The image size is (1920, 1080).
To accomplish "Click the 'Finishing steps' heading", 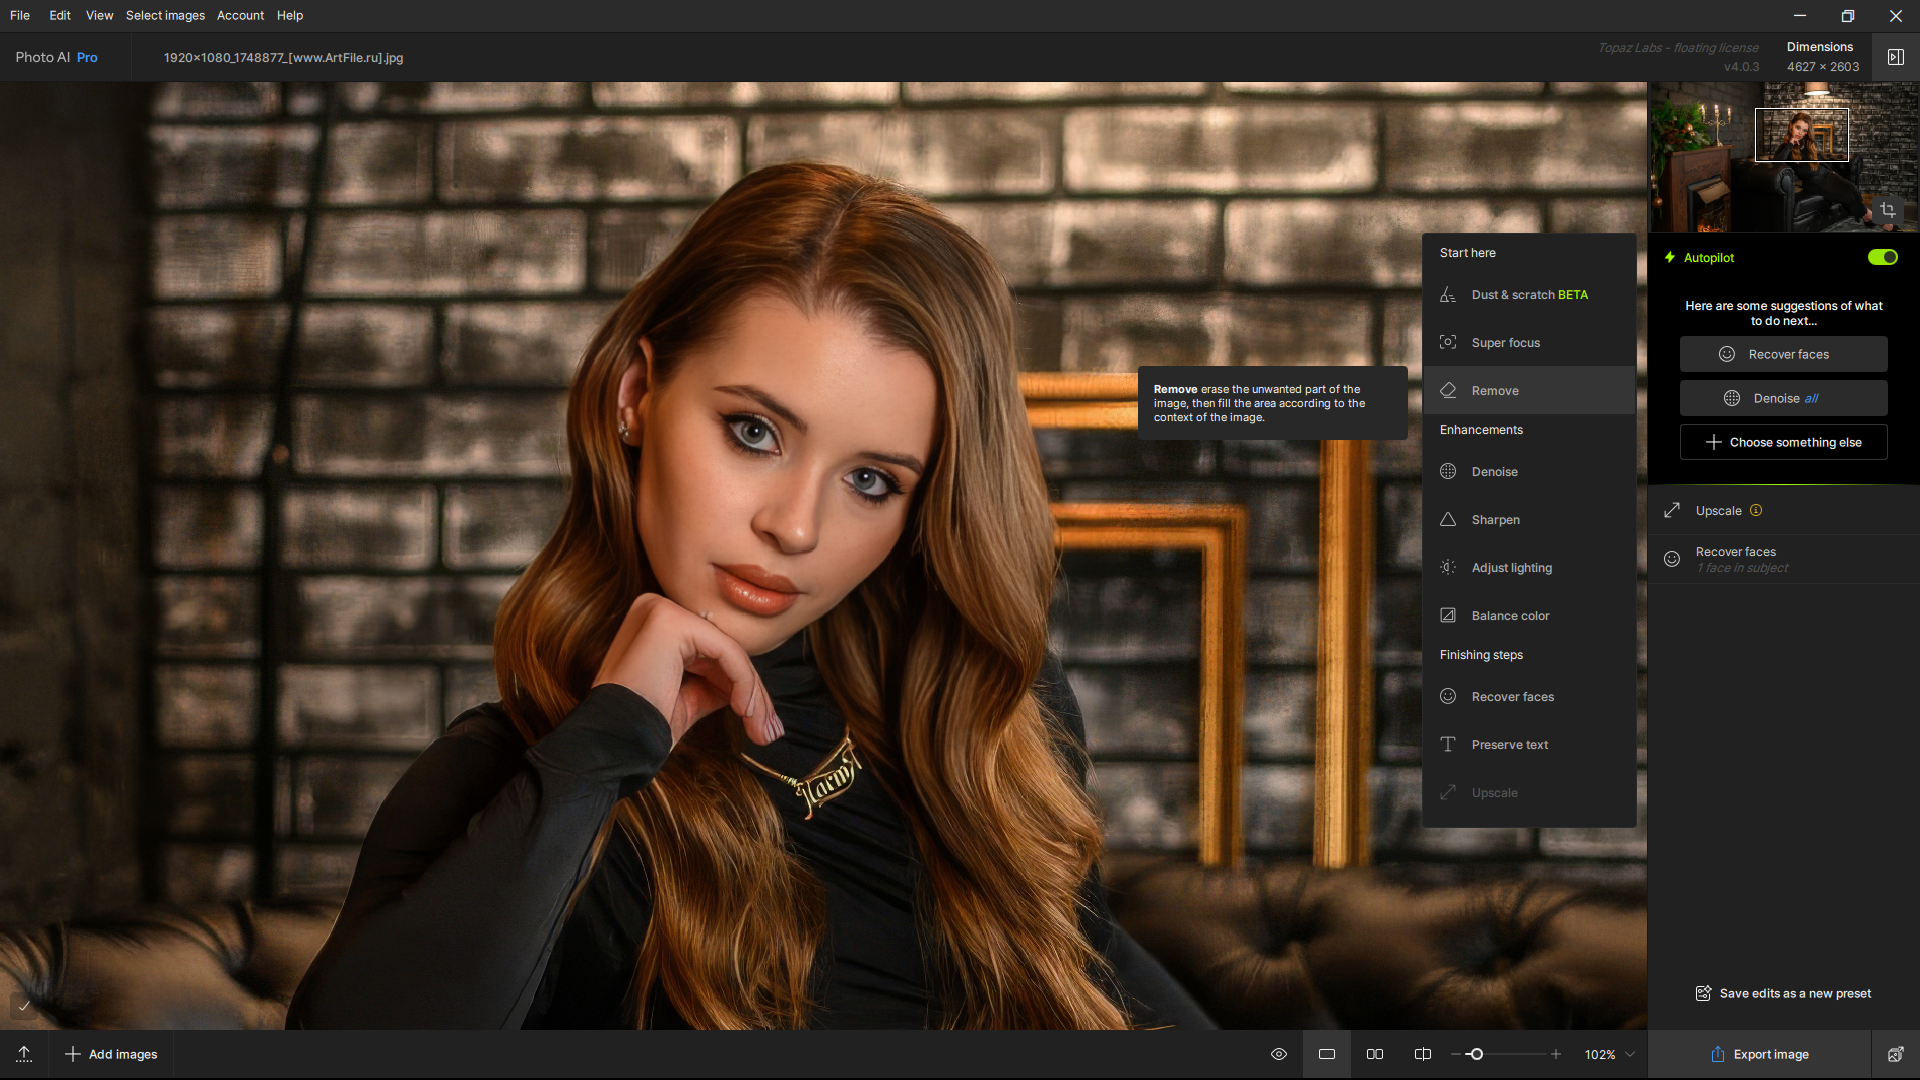I will pyautogui.click(x=1481, y=655).
